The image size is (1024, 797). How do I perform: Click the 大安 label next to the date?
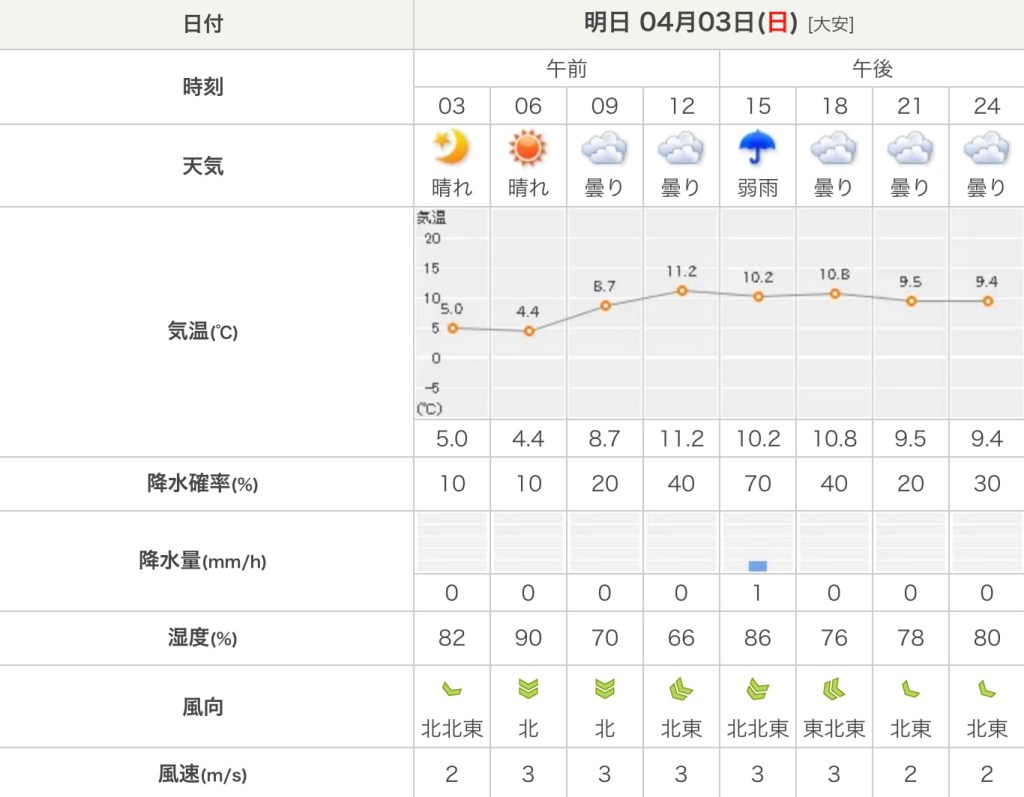pyautogui.click(x=831, y=24)
